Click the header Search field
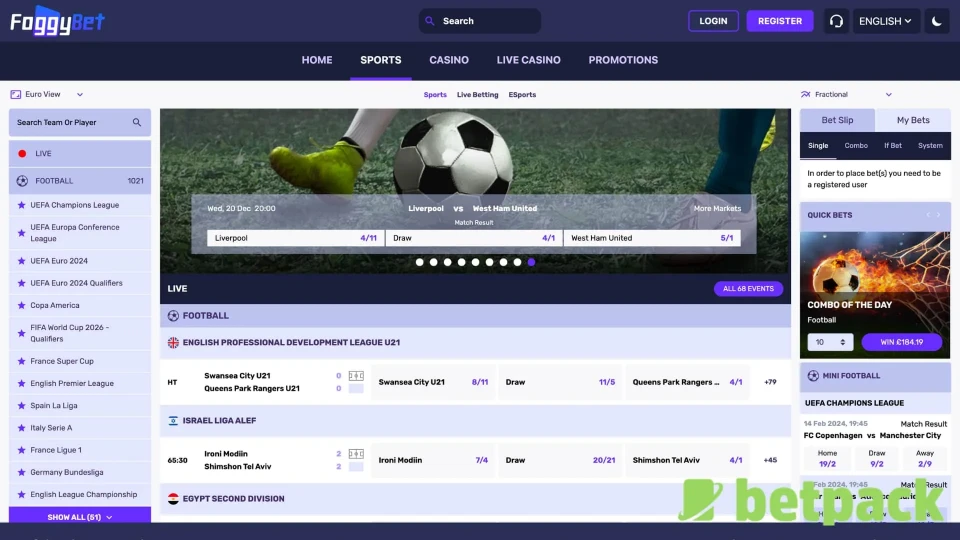 (x=480, y=21)
